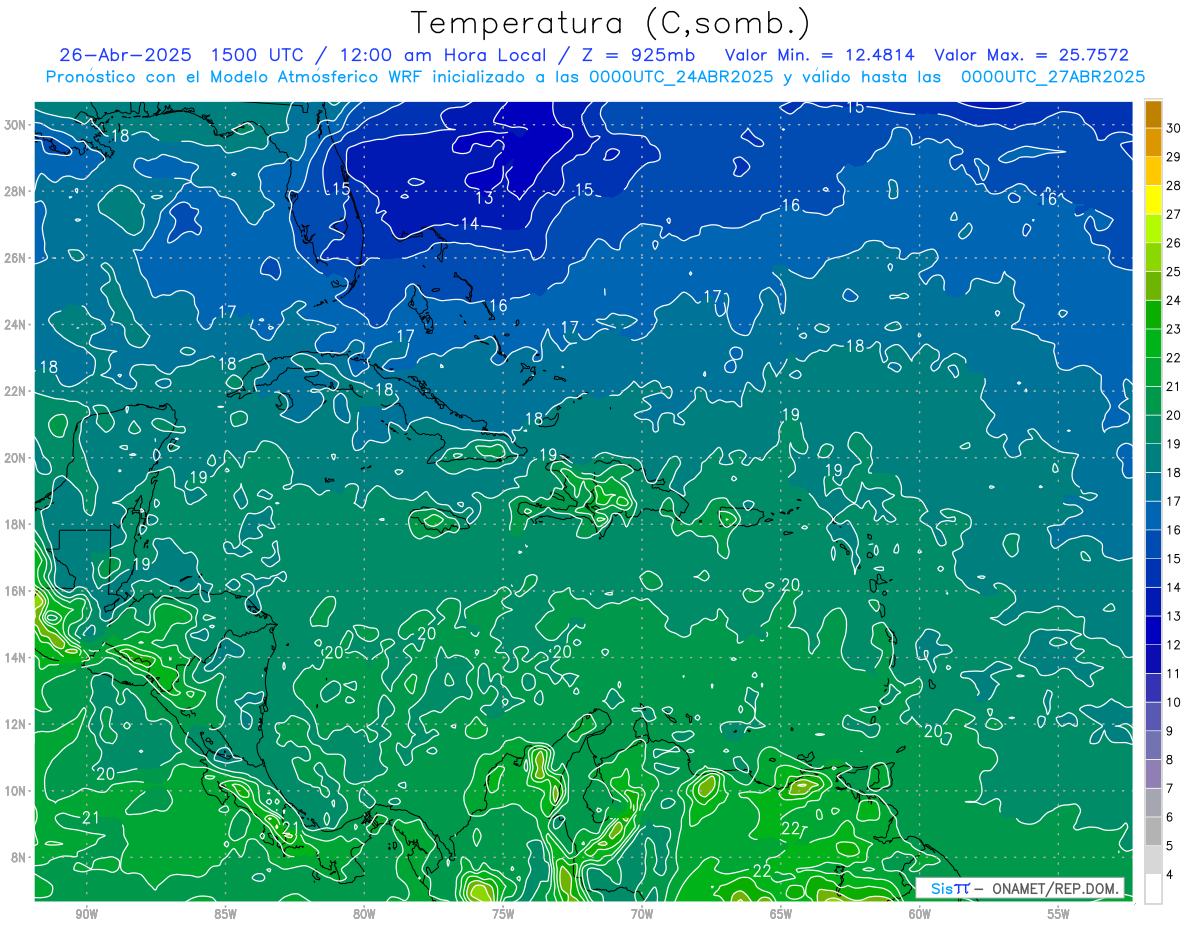The image size is (1200, 927).
Task: Click "Pronóstico con el Modelo Atmosferico WRF" text
Action: click(x=234, y=77)
